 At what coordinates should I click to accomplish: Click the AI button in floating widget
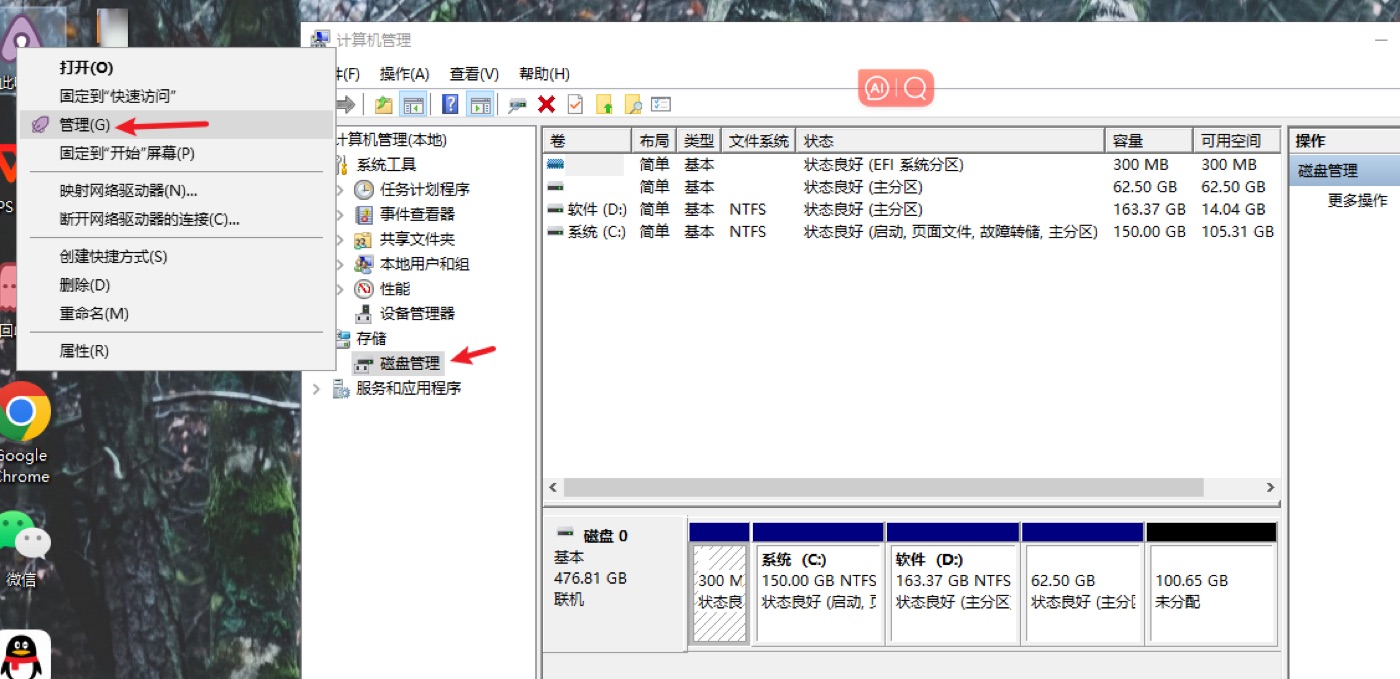coord(877,89)
